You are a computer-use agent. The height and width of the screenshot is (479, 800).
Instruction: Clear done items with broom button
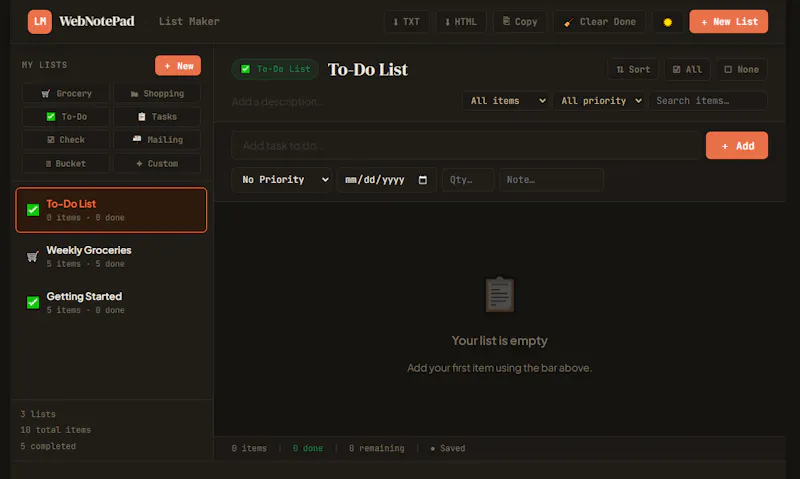(x=599, y=22)
